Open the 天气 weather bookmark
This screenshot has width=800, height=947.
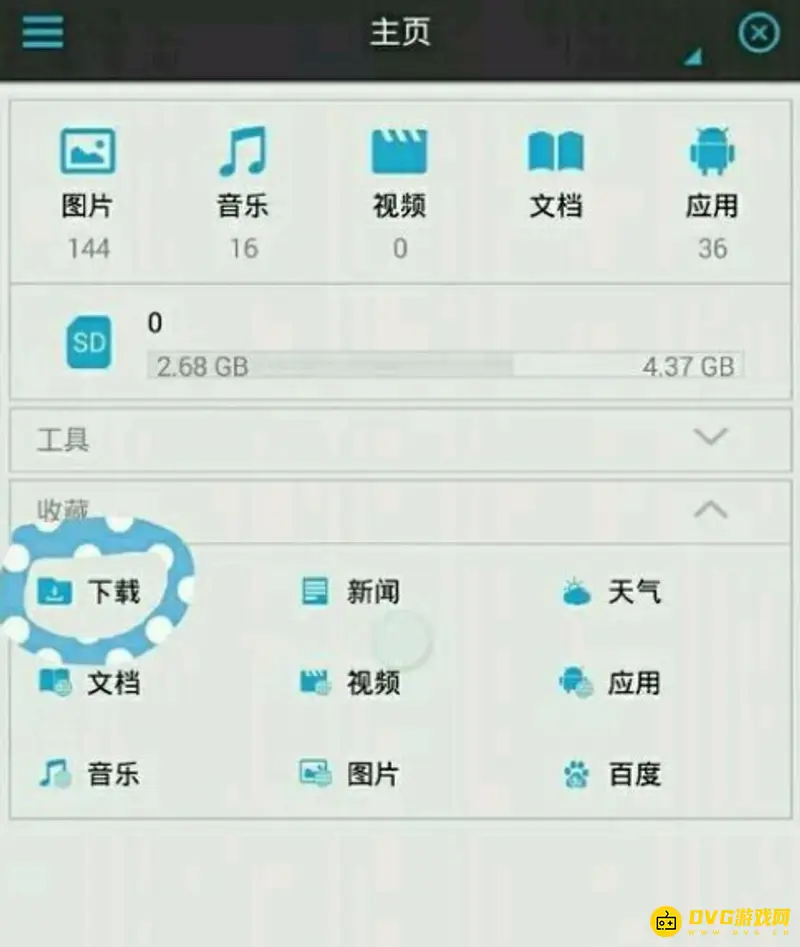point(611,591)
